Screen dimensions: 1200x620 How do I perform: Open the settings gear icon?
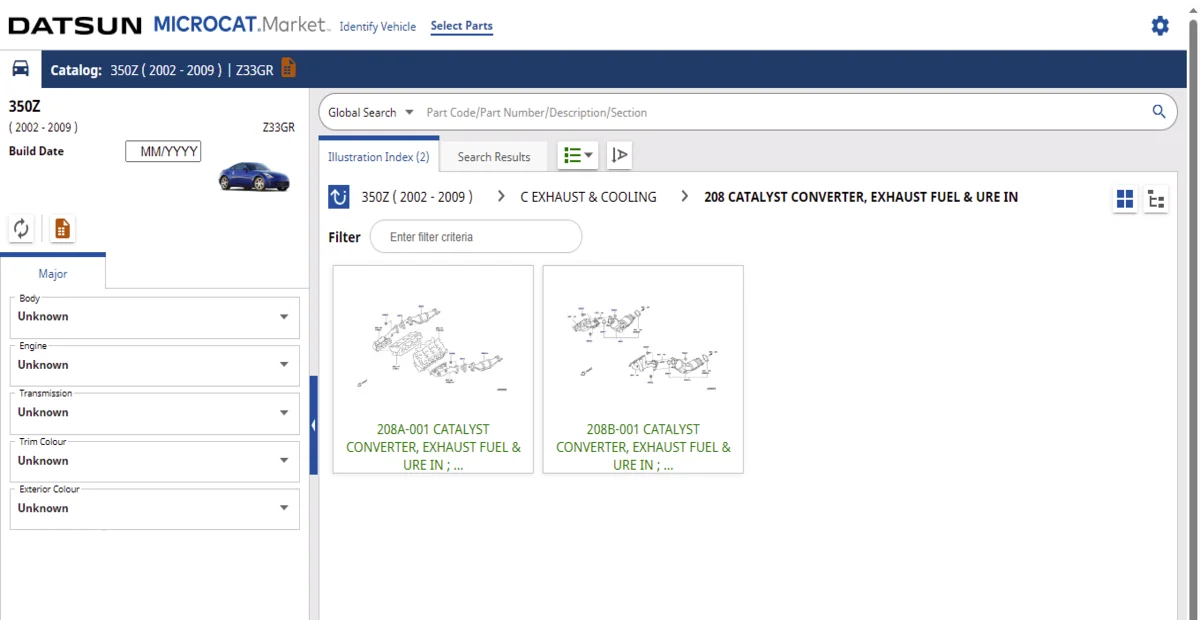click(x=1160, y=26)
